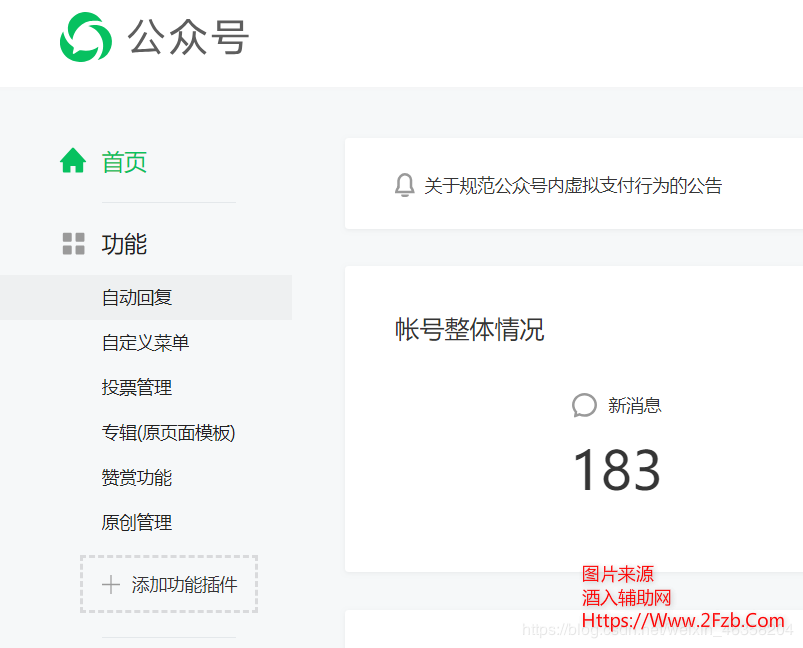Viewport: 803px width, 648px height.
Task: Click the 帐号整体情况 heading
Action: (469, 330)
